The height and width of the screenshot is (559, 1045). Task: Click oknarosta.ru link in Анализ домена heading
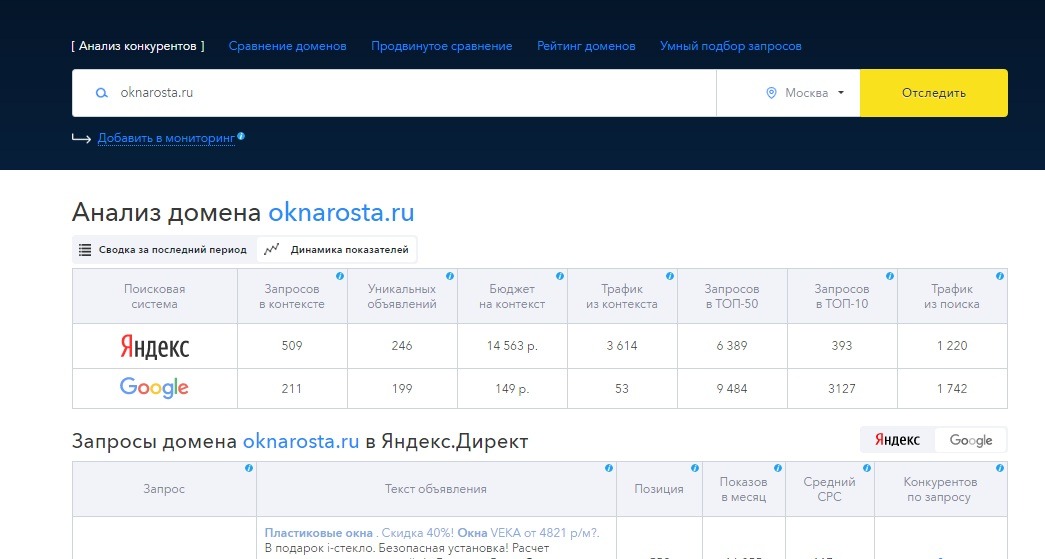[341, 213]
